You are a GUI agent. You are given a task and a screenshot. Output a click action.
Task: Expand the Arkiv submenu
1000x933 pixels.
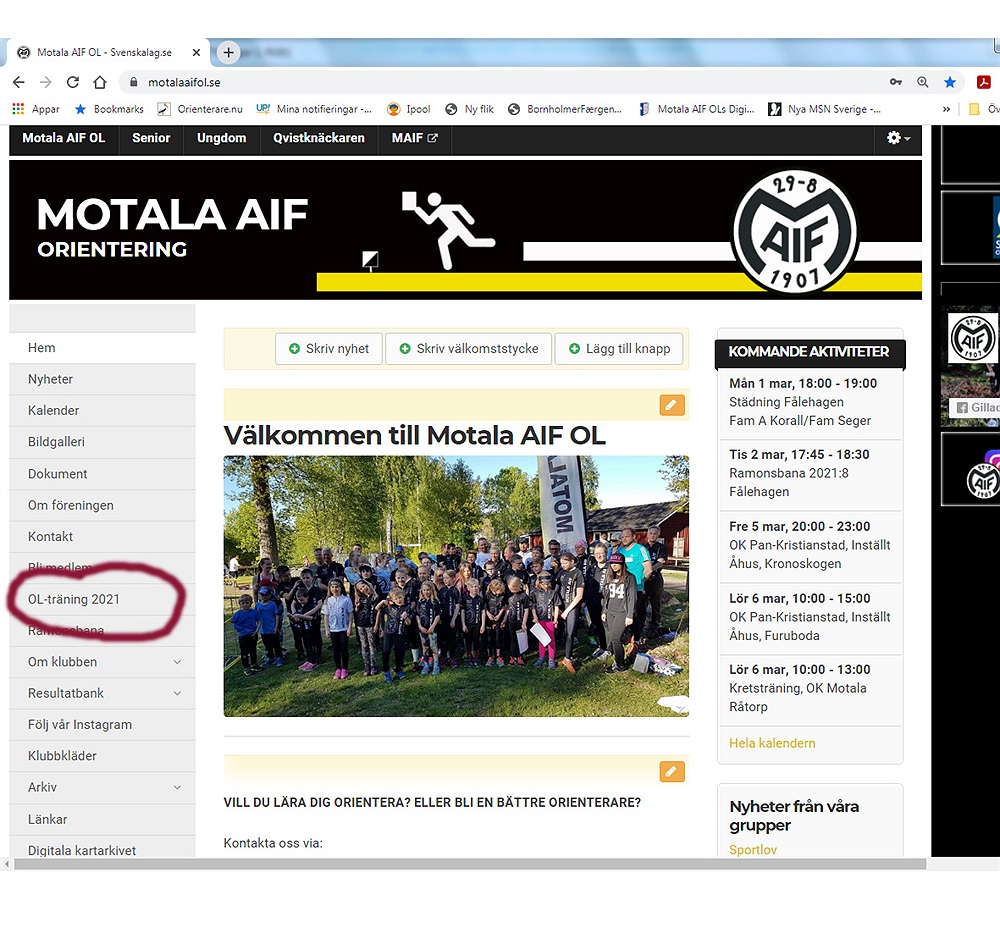pyautogui.click(x=177, y=788)
